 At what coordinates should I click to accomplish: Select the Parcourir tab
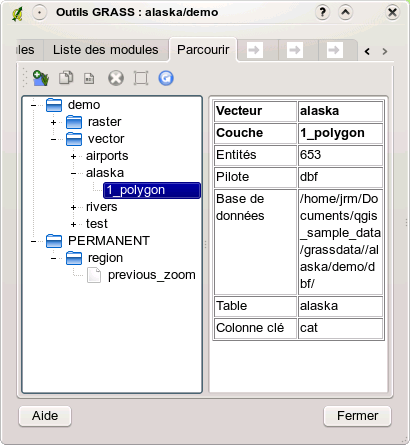(203, 50)
